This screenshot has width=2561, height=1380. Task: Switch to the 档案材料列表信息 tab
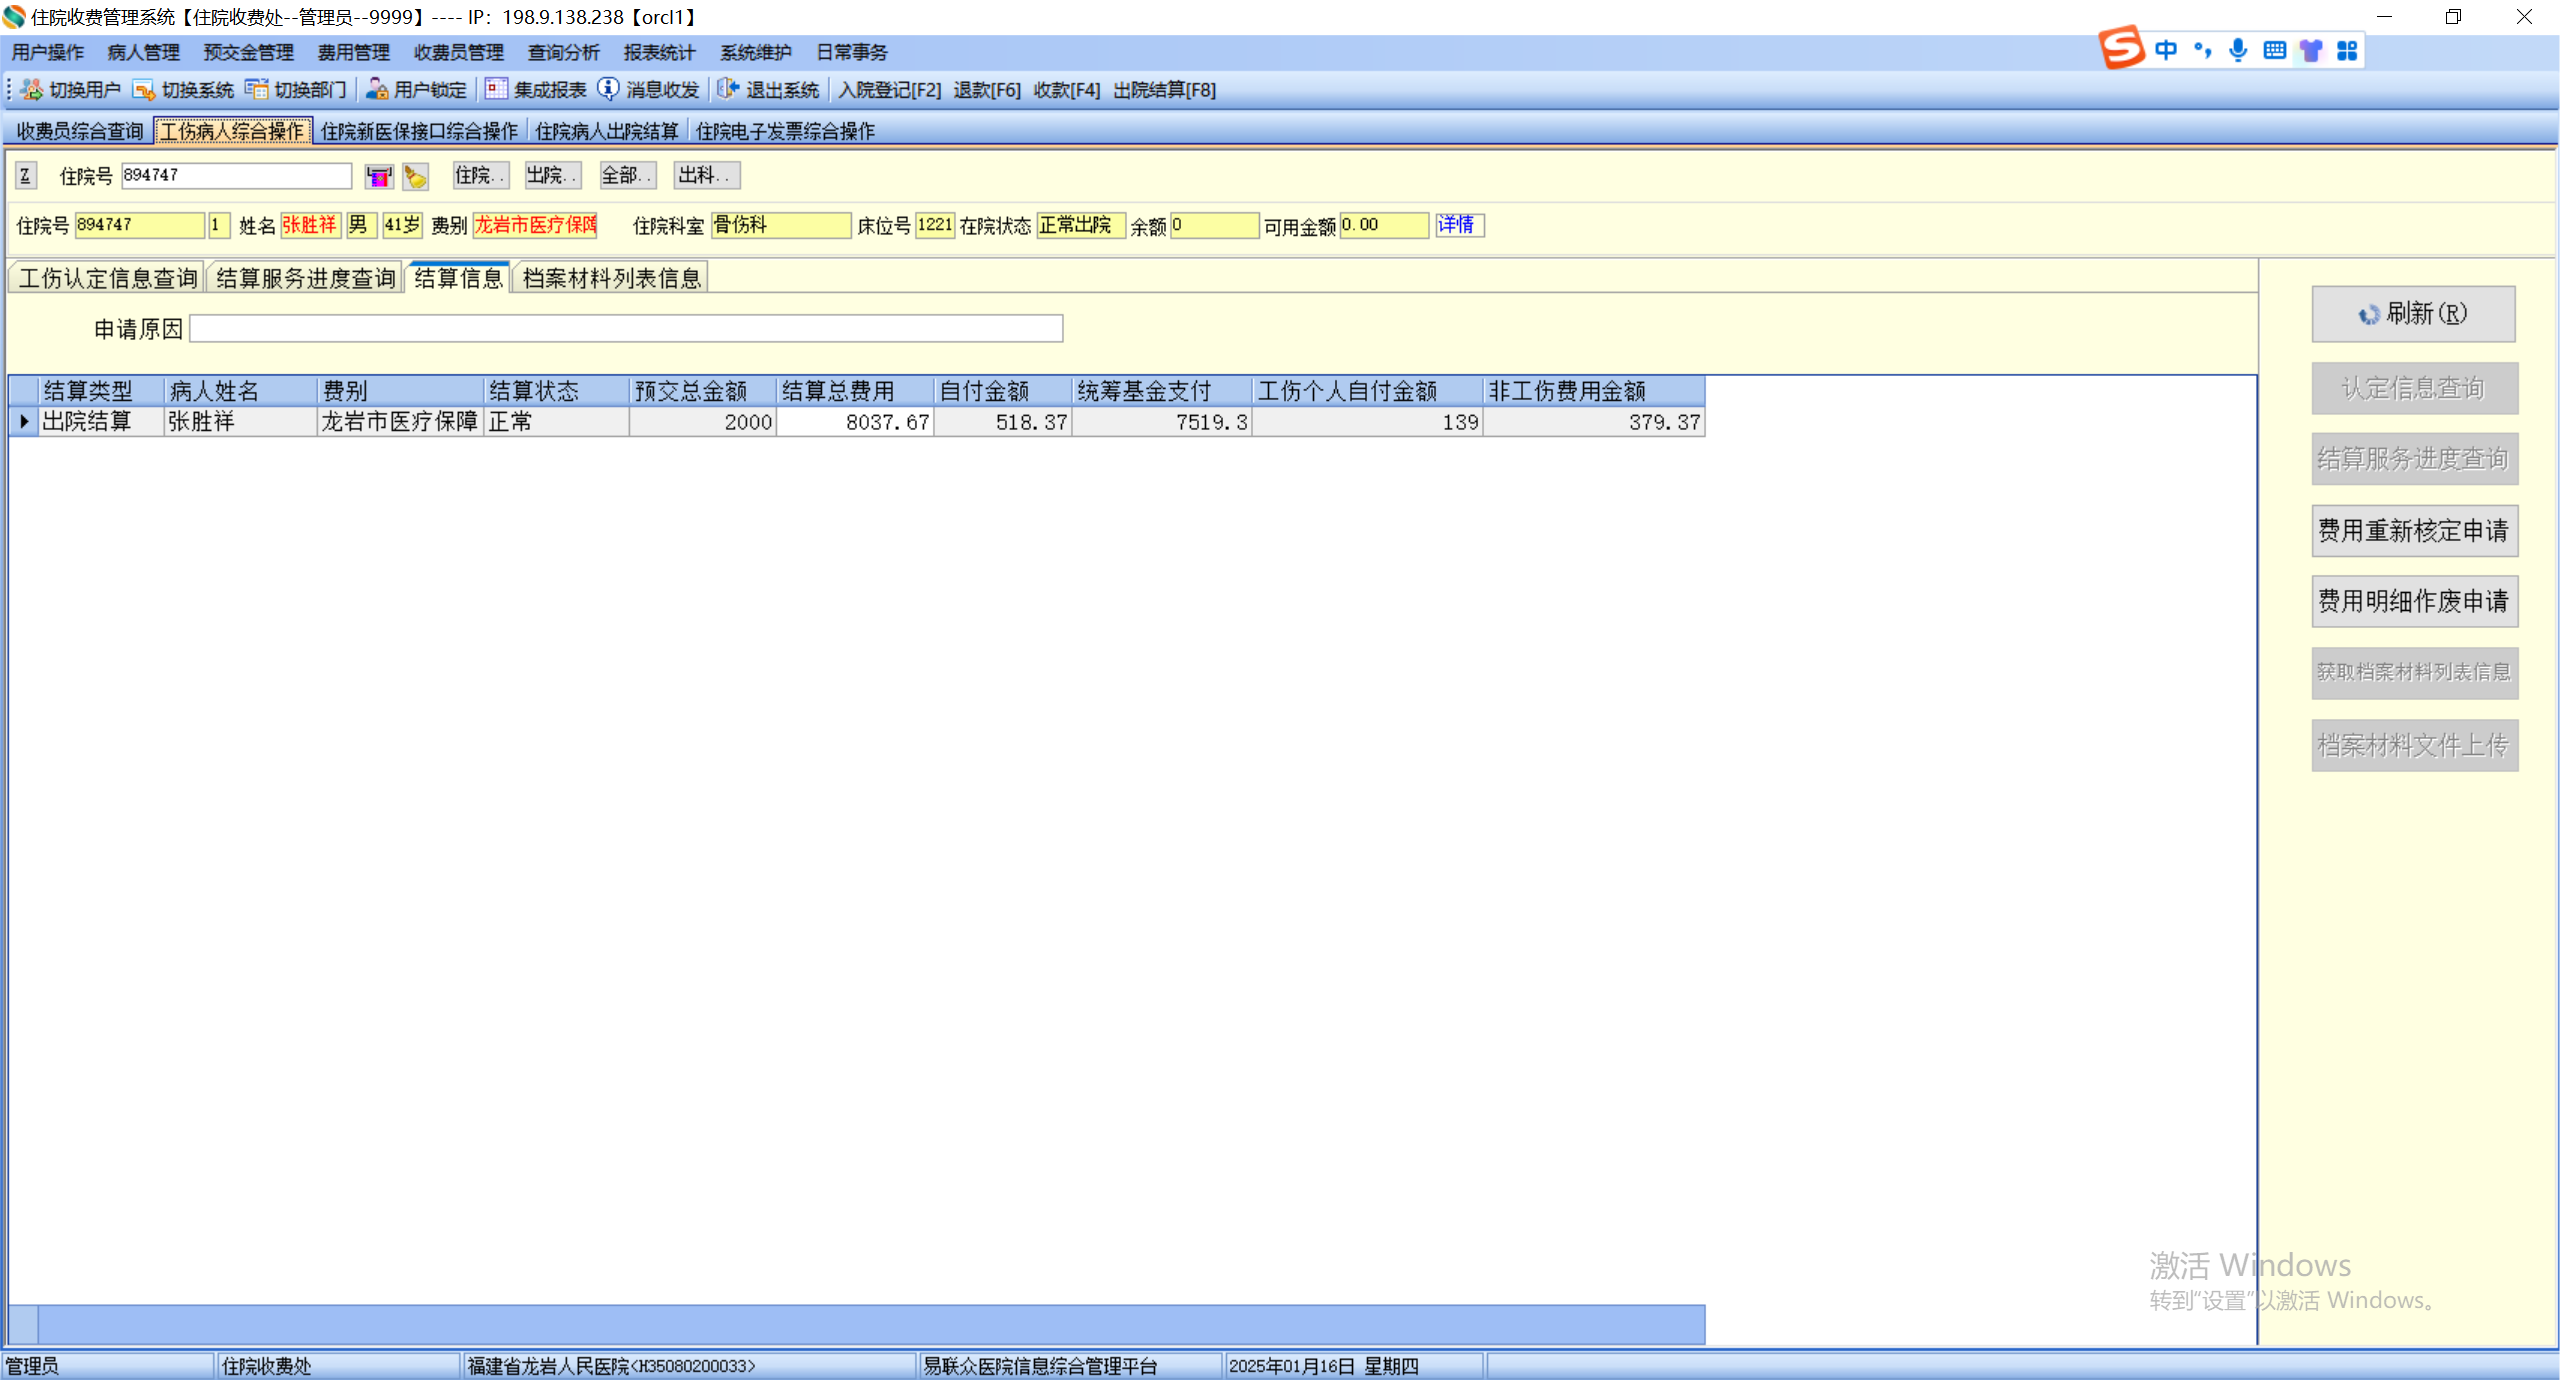(611, 278)
